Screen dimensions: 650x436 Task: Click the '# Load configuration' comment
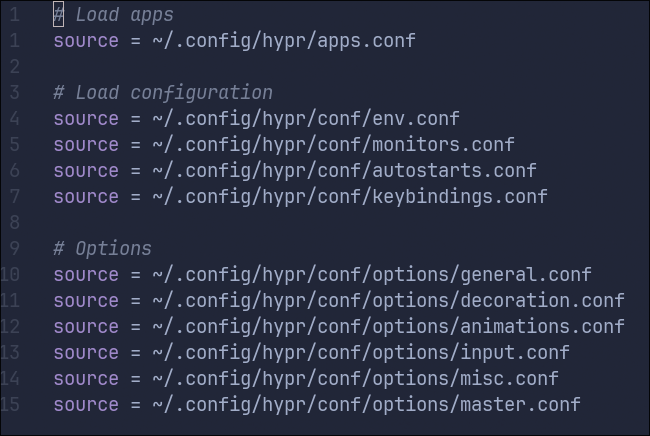click(x=162, y=93)
